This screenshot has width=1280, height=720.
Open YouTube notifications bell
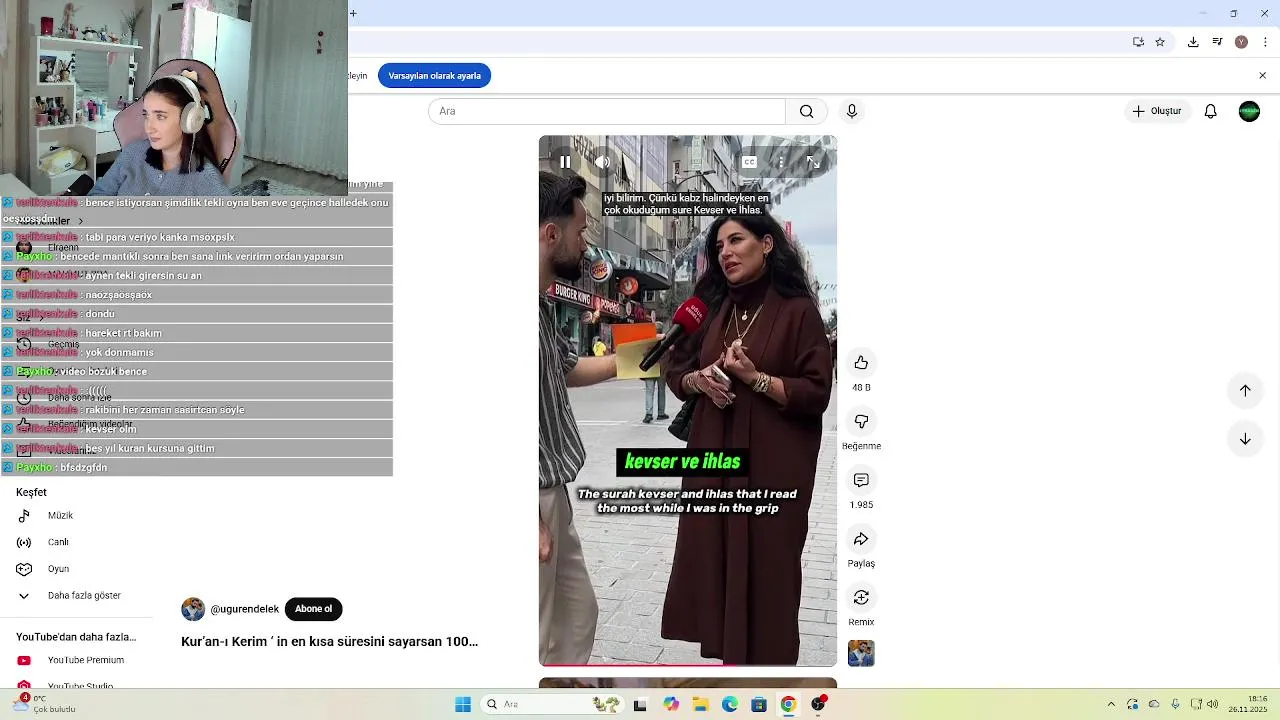point(1211,111)
